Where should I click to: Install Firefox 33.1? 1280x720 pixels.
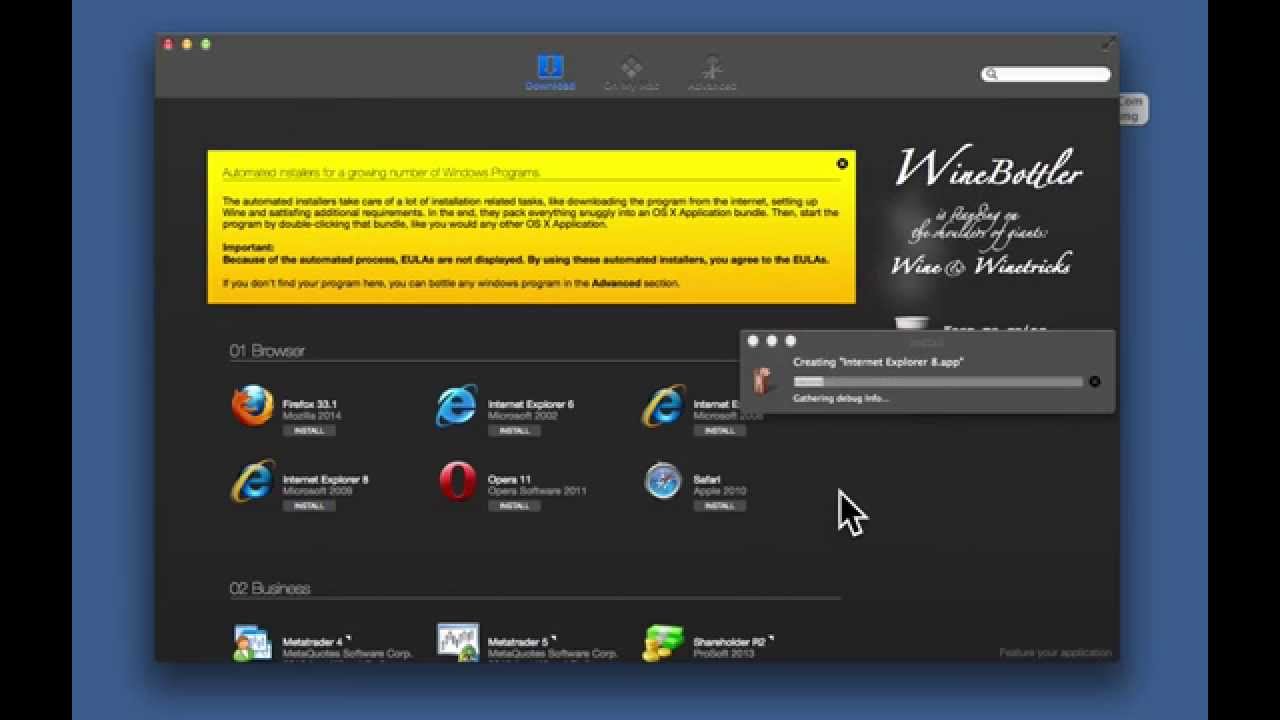(309, 431)
